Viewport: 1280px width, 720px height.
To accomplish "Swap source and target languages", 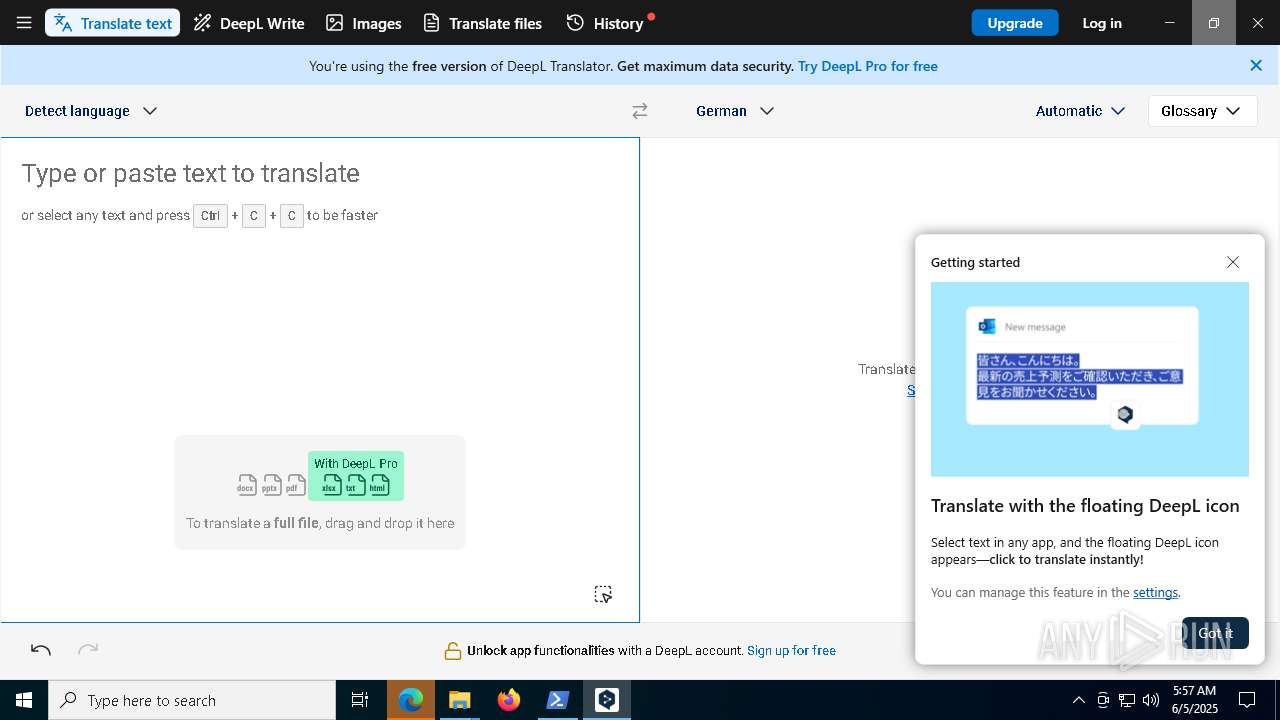I will (x=640, y=111).
